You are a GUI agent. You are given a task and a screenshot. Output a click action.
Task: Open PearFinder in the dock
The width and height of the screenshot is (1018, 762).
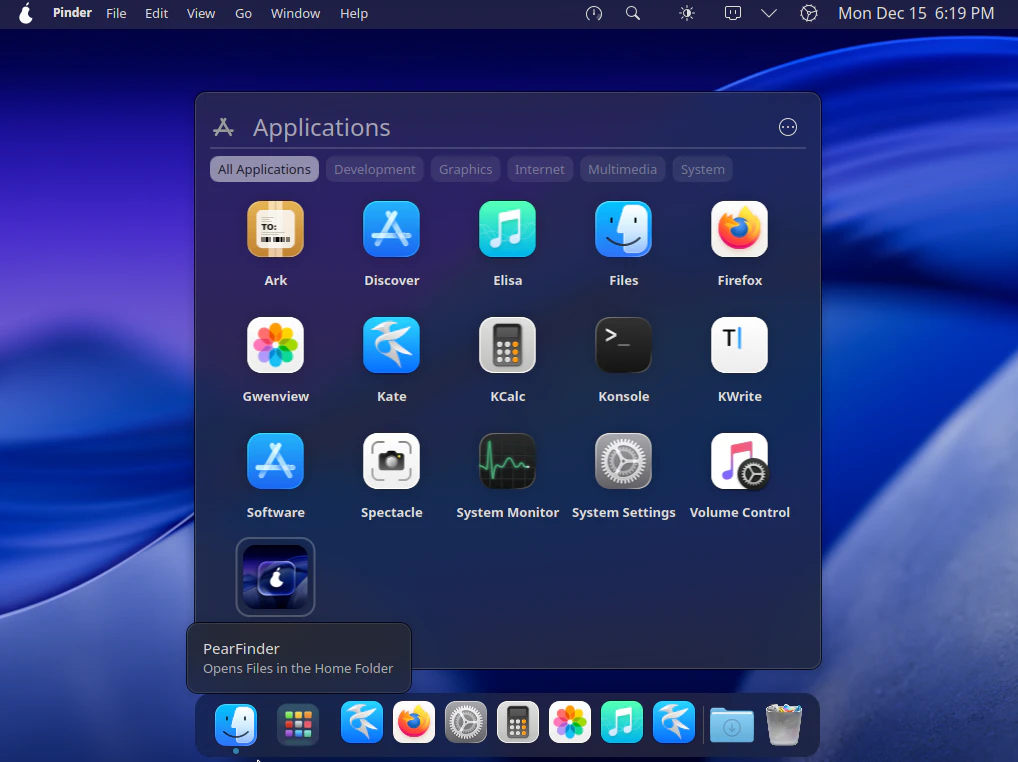coord(236,724)
